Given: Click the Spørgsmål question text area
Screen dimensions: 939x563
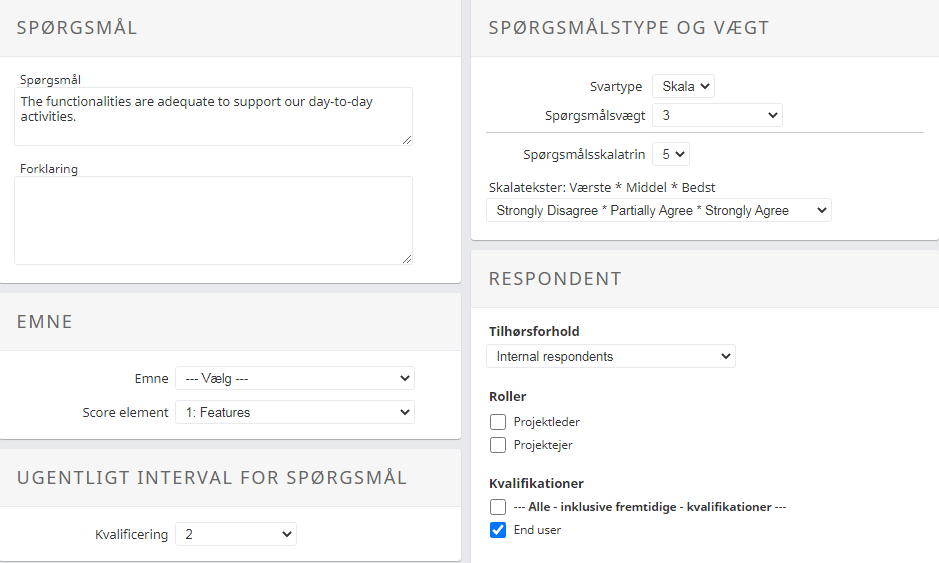Looking at the screenshot, I should point(213,116).
